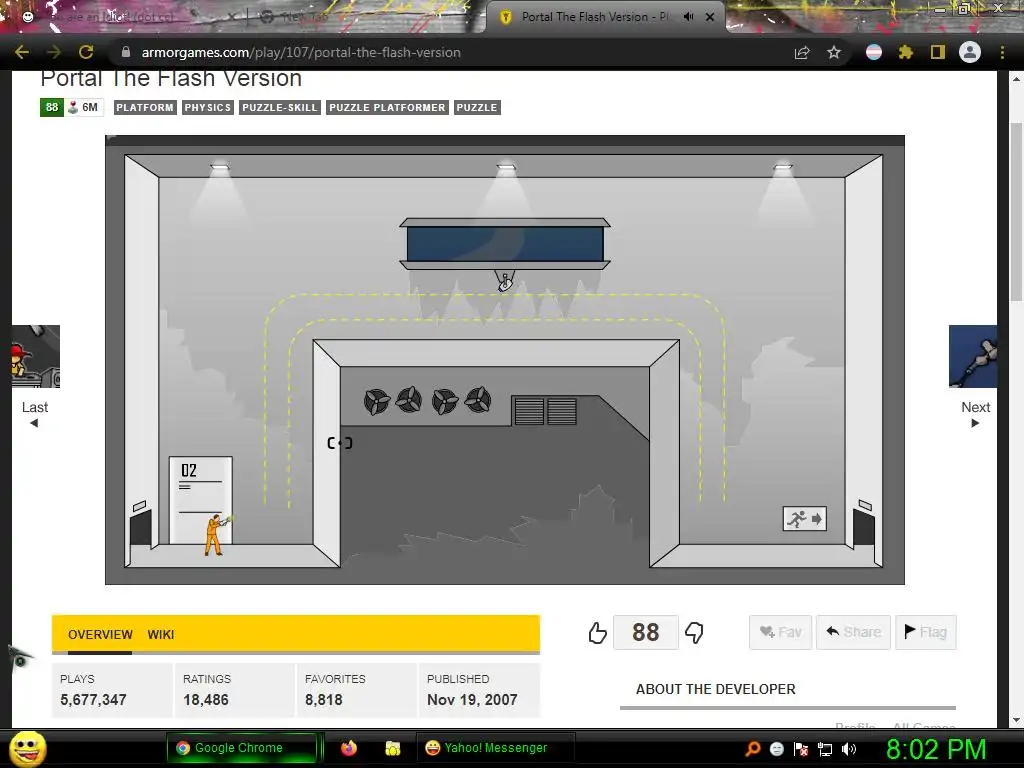Click the tray magnifier search icon
The image size is (1024, 768).
[x=753, y=749]
